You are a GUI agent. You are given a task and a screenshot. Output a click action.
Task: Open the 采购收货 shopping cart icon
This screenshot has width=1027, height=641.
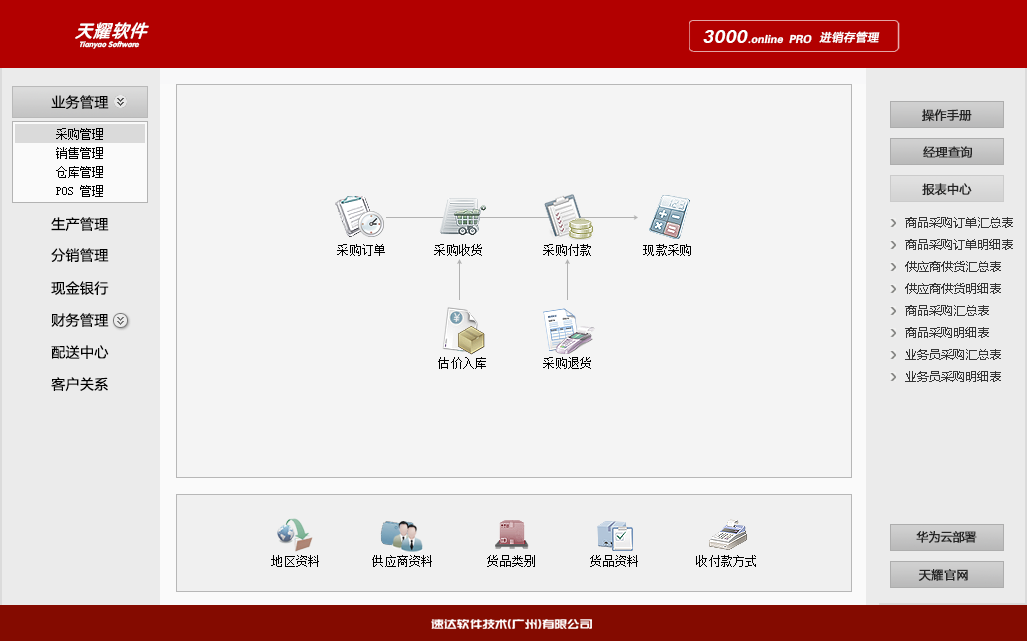point(463,217)
